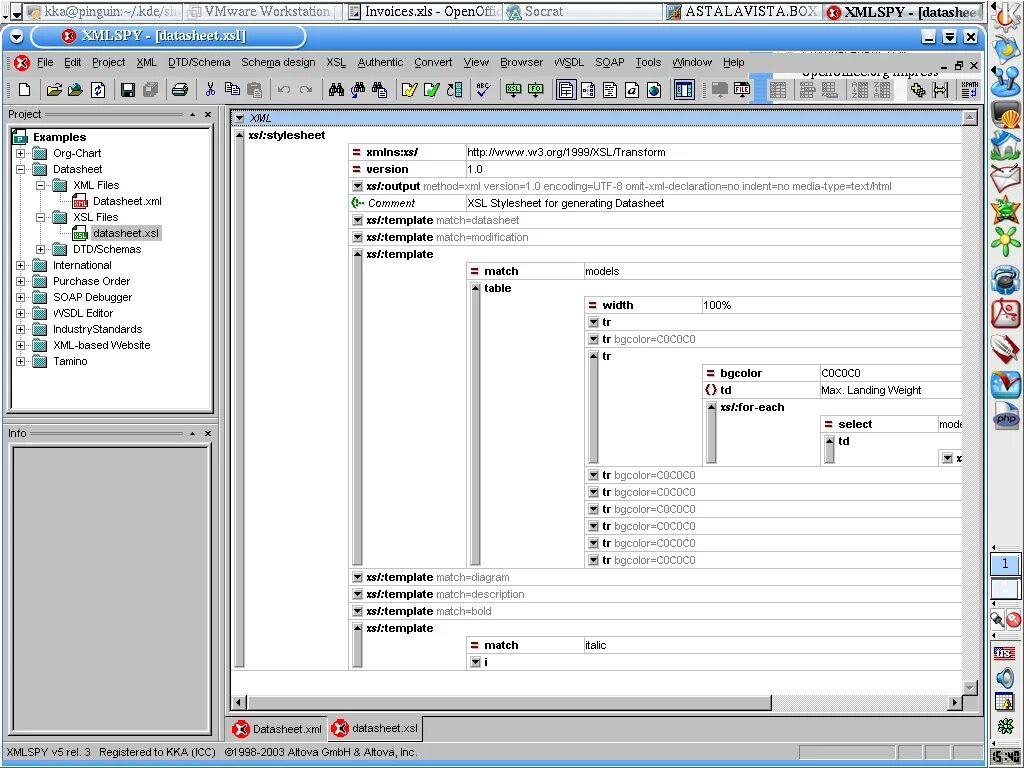The image size is (1024, 768).
Task: Click the XPath evaluate icon
Action: click(x=970, y=90)
